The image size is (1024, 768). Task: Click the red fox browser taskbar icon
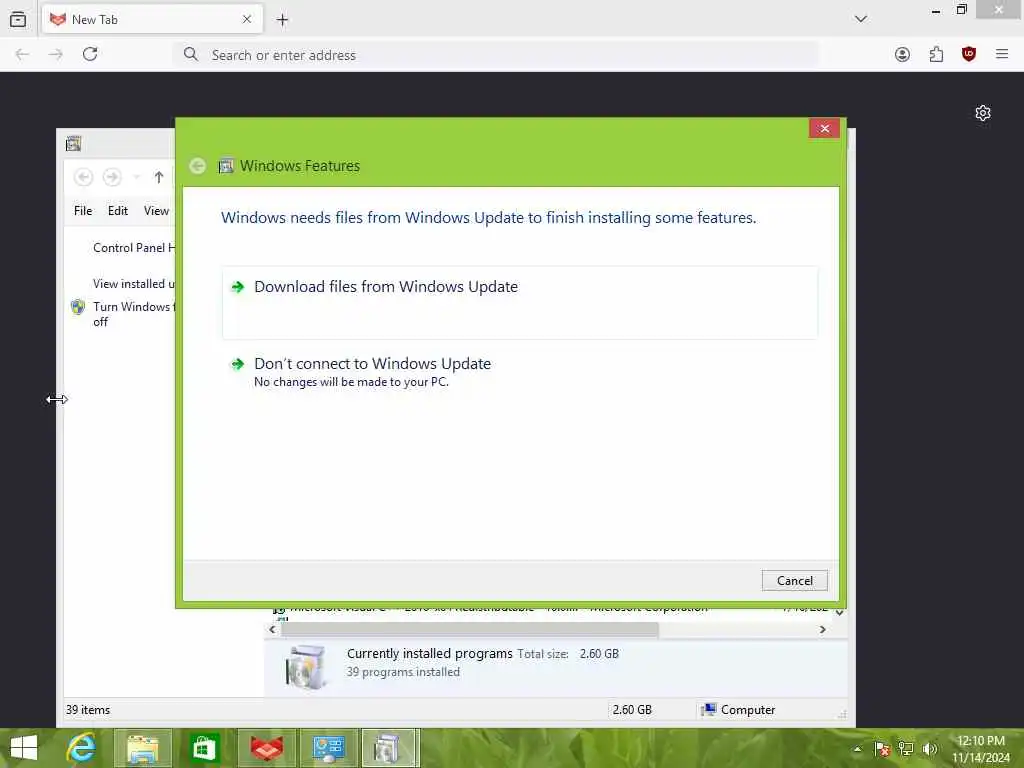coord(266,748)
